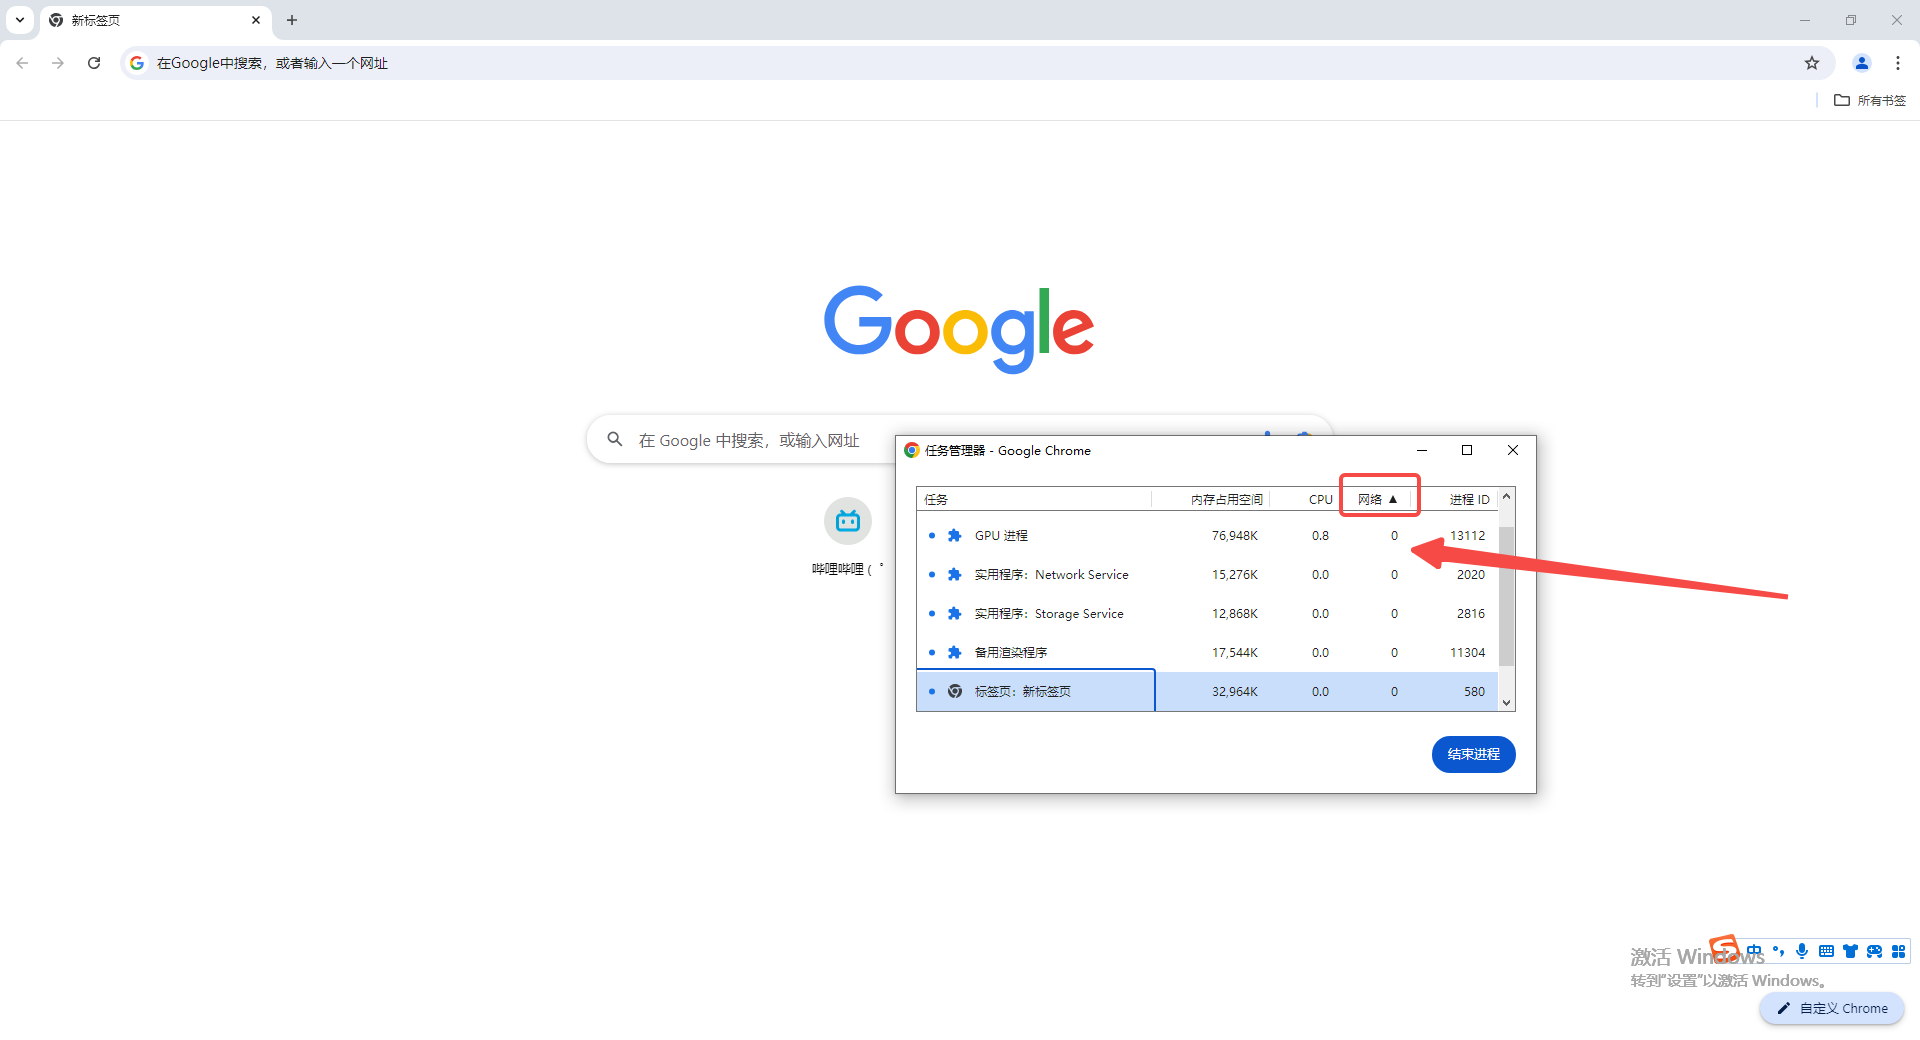Image resolution: width=1920 pixels, height=1040 pixels.
Task: Select the GPU 进程 row
Action: click(1207, 535)
